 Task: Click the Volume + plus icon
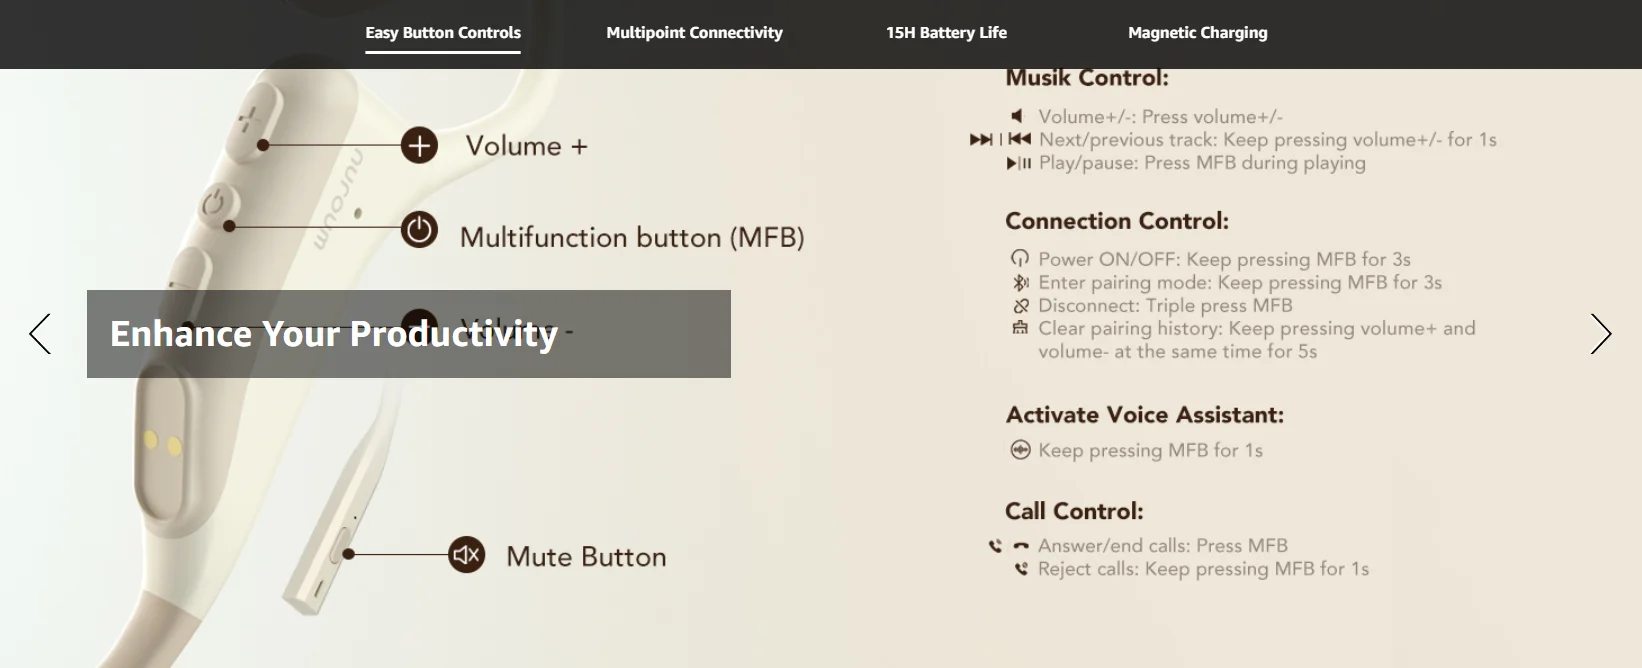419,146
